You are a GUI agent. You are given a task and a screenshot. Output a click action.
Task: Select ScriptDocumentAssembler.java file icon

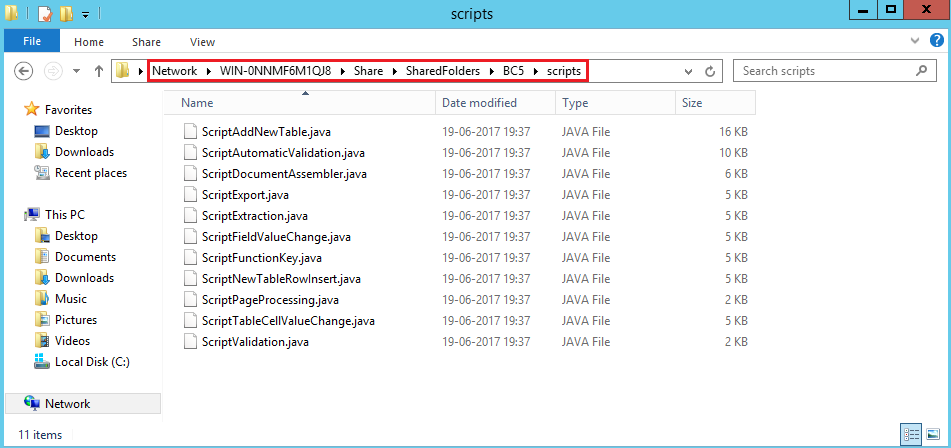tap(191, 174)
